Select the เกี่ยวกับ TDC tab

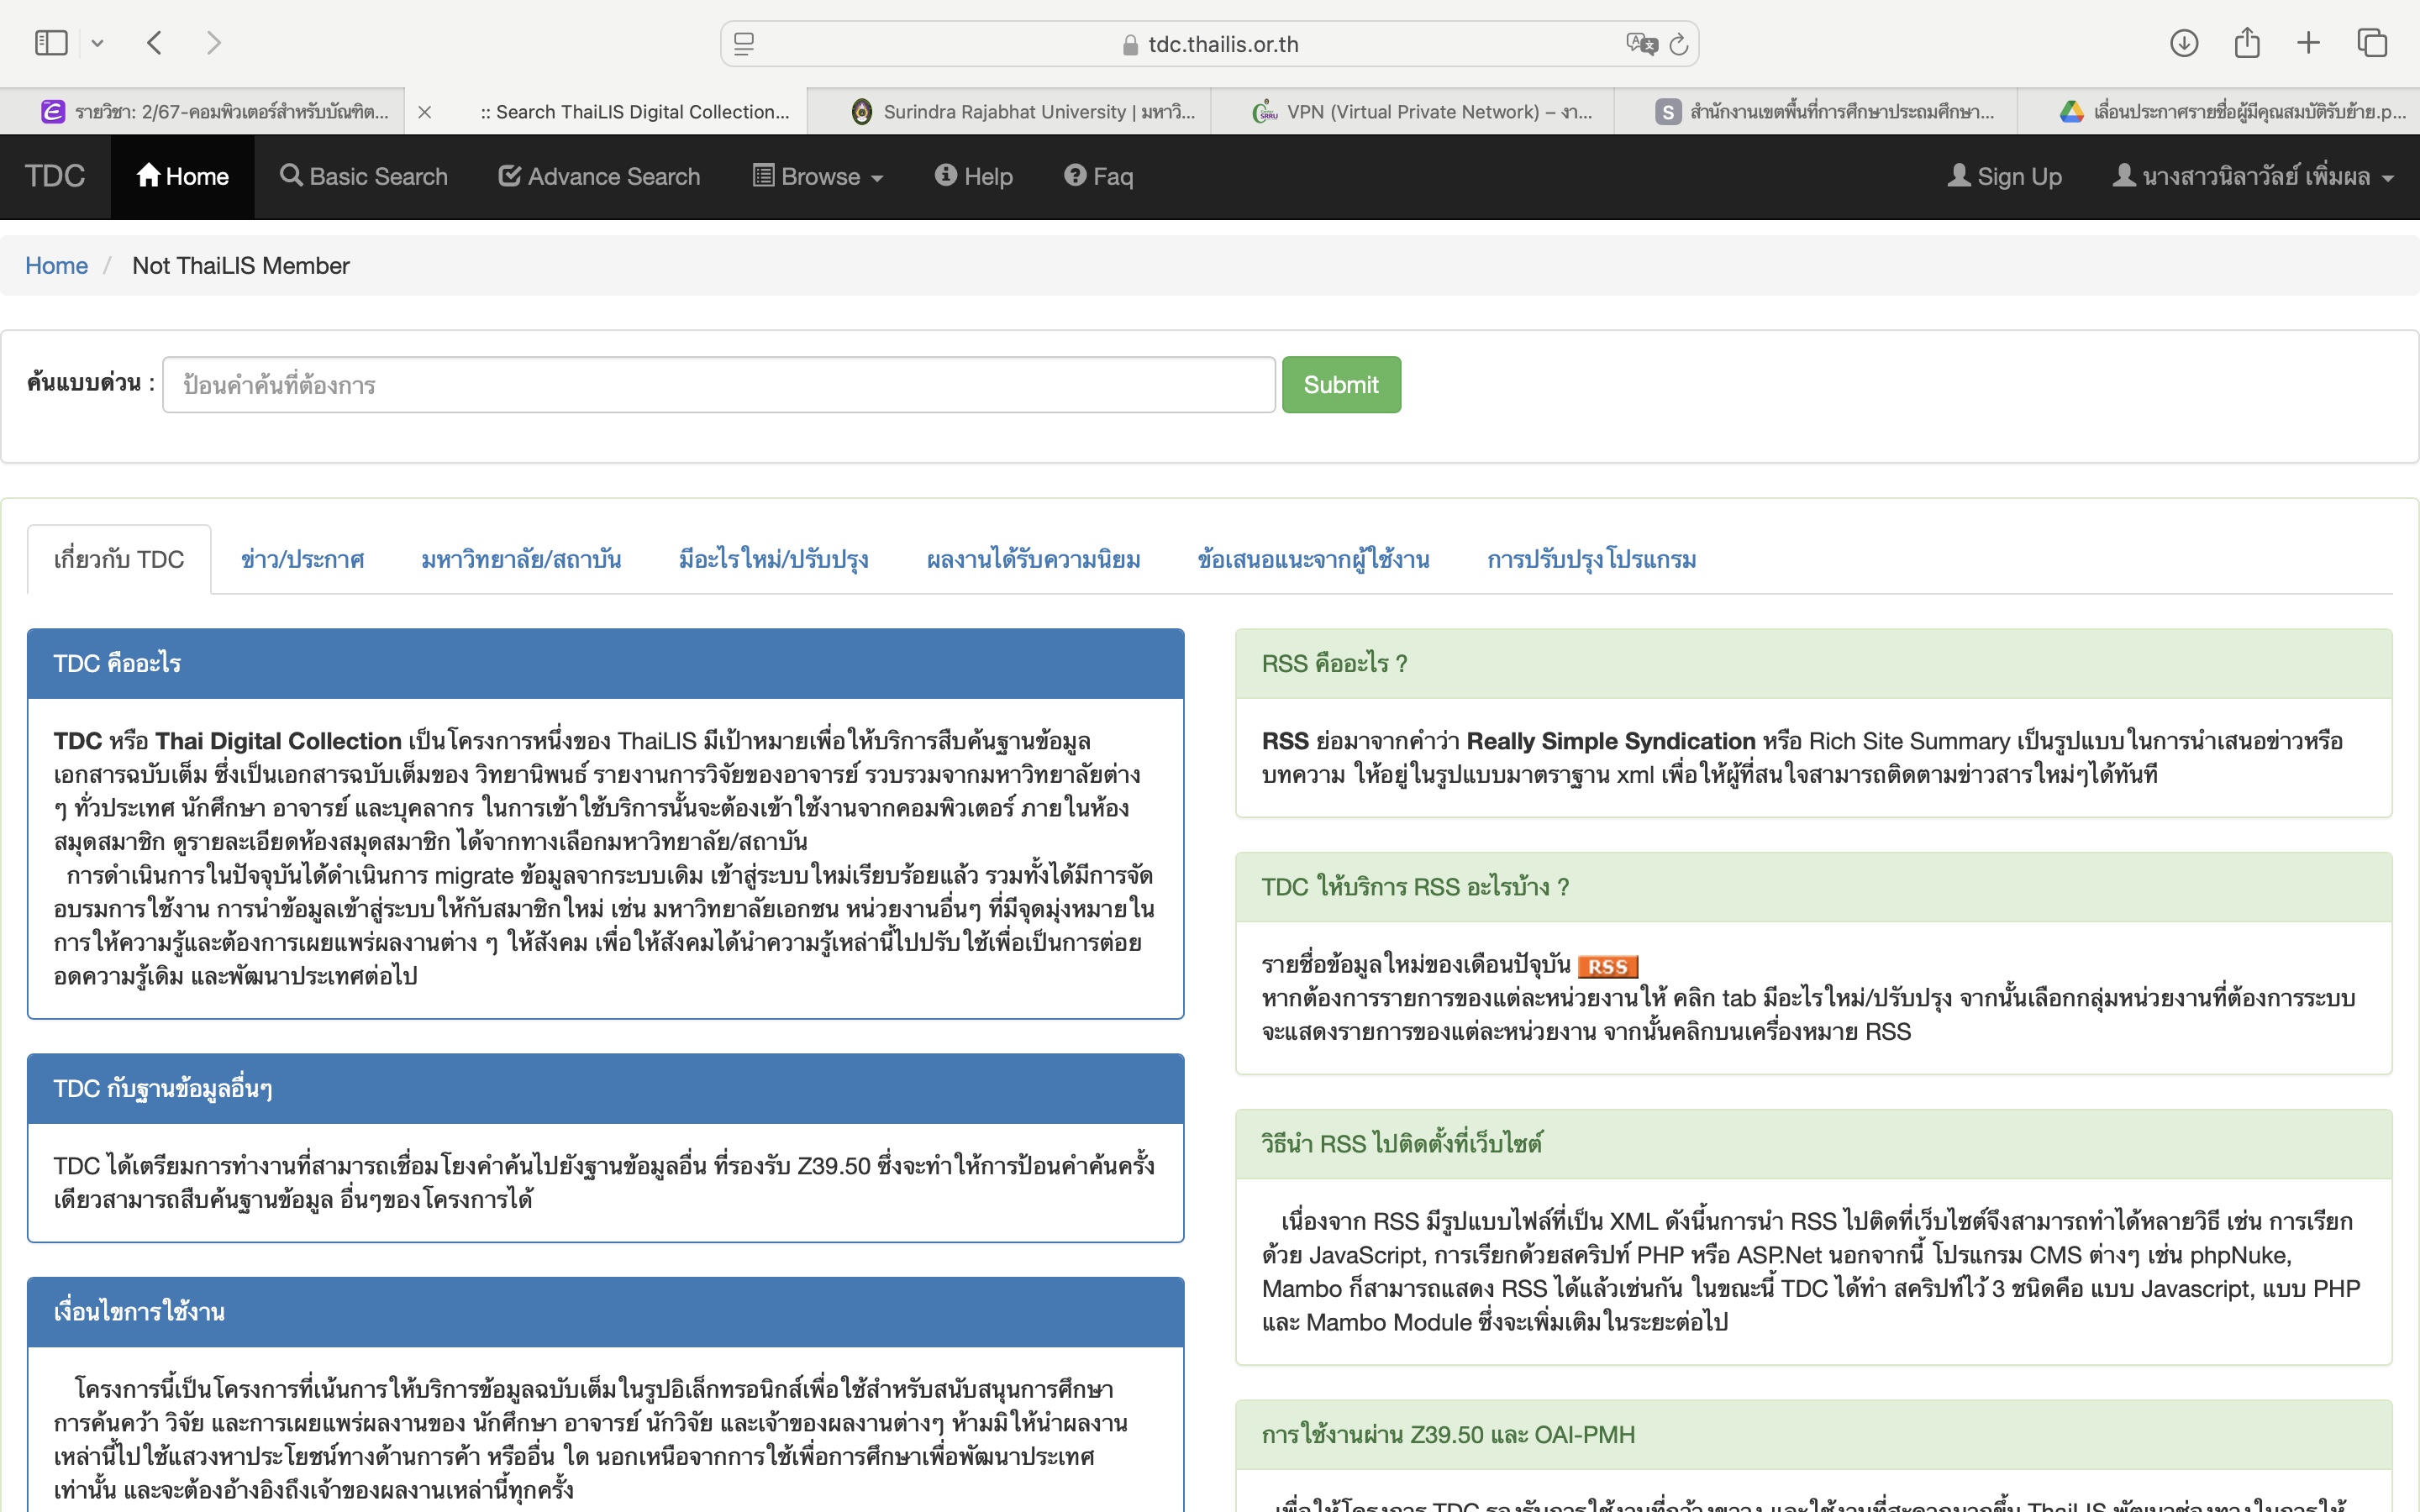pyautogui.click(x=119, y=560)
